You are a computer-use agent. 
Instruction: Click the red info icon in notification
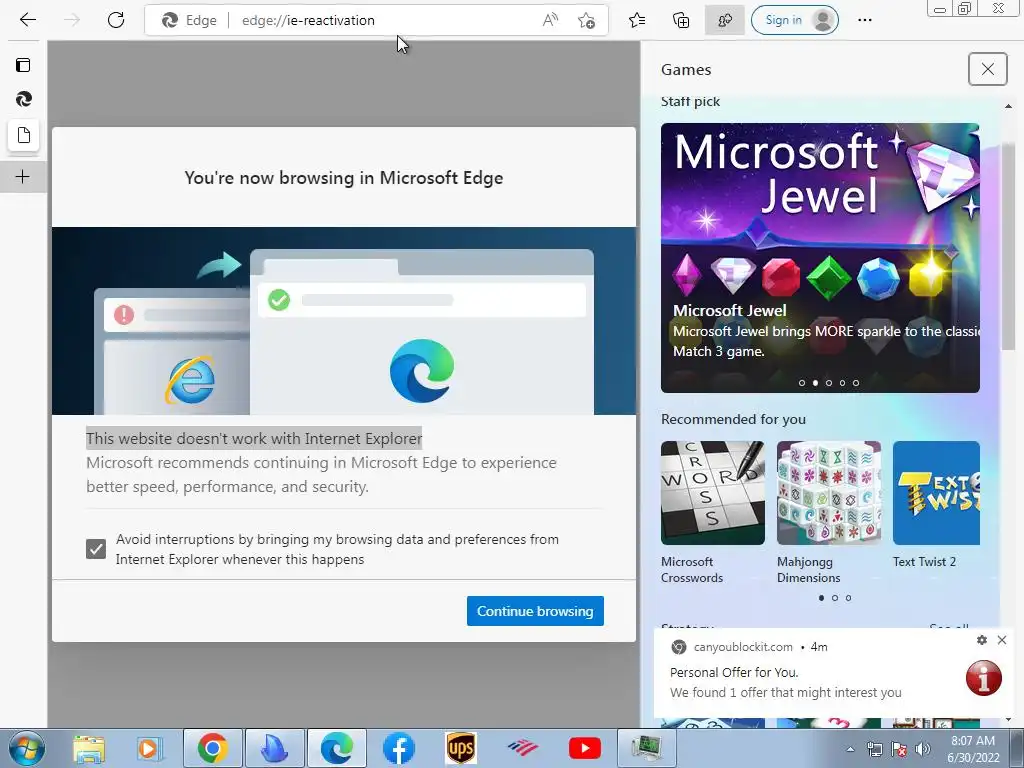tap(984, 678)
